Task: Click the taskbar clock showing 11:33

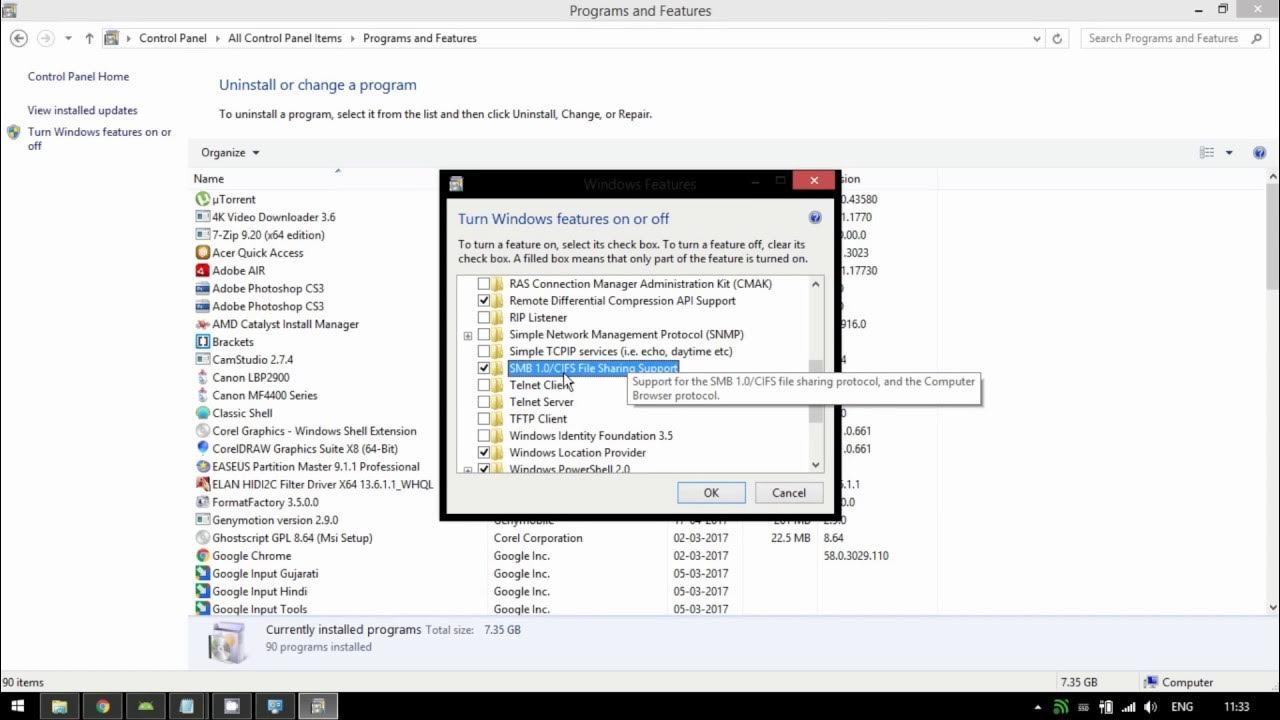Action: coord(1237,707)
